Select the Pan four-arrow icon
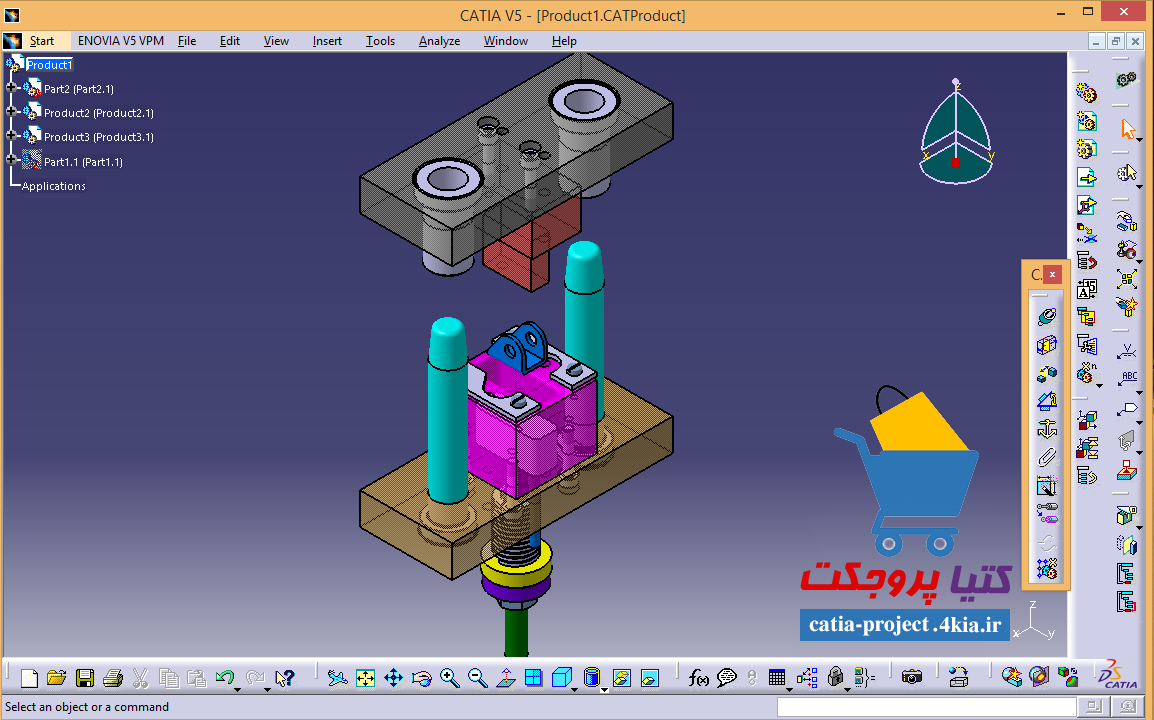The height and width of the screenshot is (720, 1154). tap(393, 678)
